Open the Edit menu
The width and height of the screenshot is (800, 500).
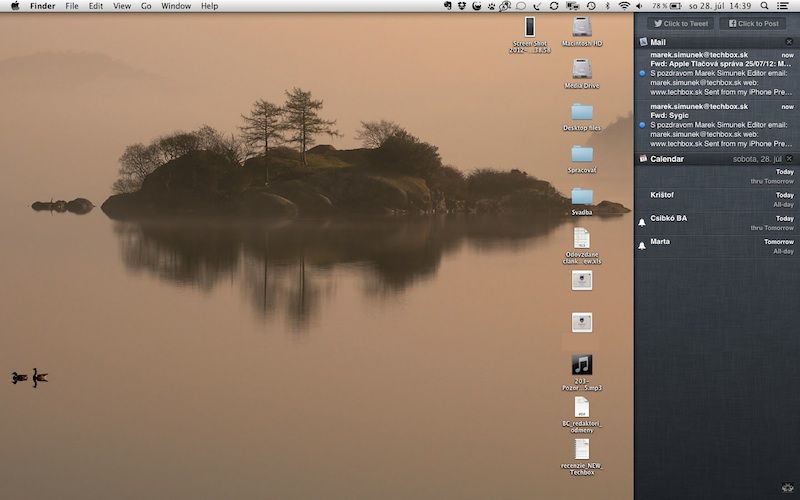click(x=95, y=6)
